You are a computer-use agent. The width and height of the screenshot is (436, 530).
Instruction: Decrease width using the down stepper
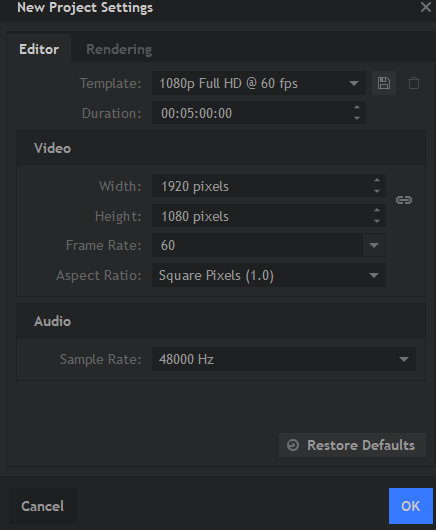pyautogui.click(x=377, y=191)
